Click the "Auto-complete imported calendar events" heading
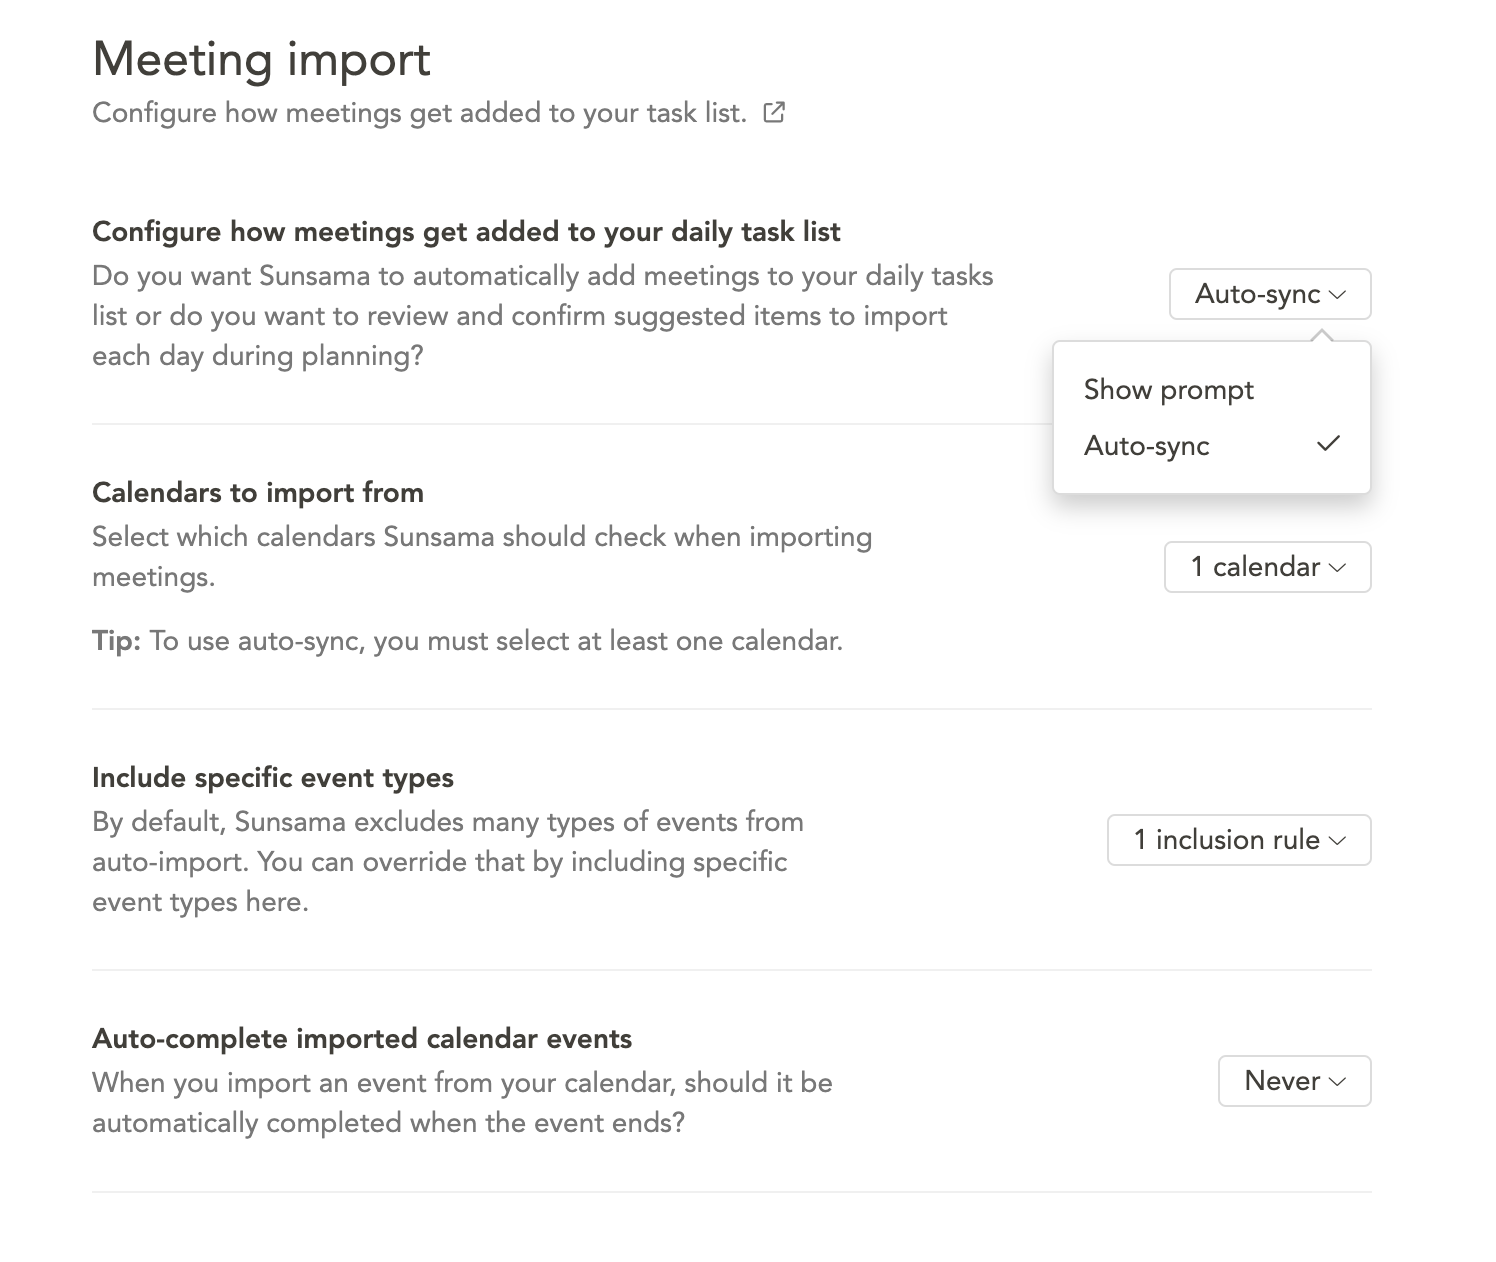The width and height of the screenshot is (1496, 1262). point(362,1038)
